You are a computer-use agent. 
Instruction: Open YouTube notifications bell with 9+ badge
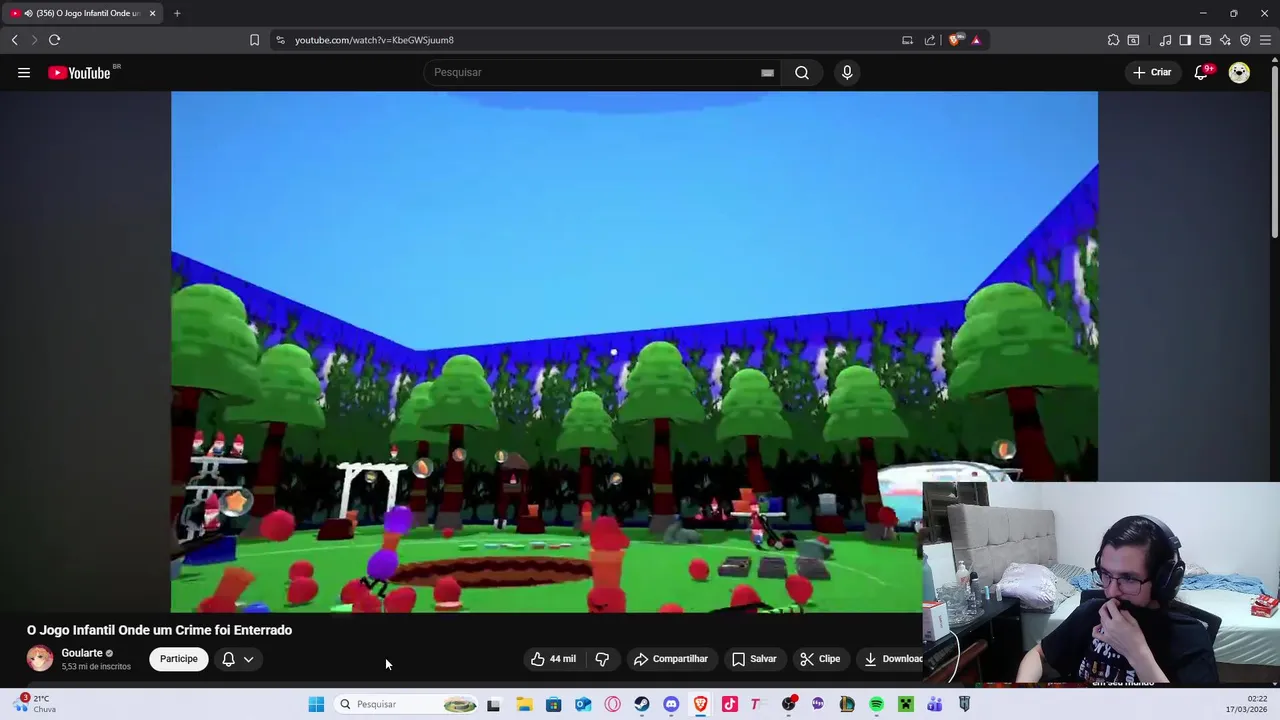1201,72
